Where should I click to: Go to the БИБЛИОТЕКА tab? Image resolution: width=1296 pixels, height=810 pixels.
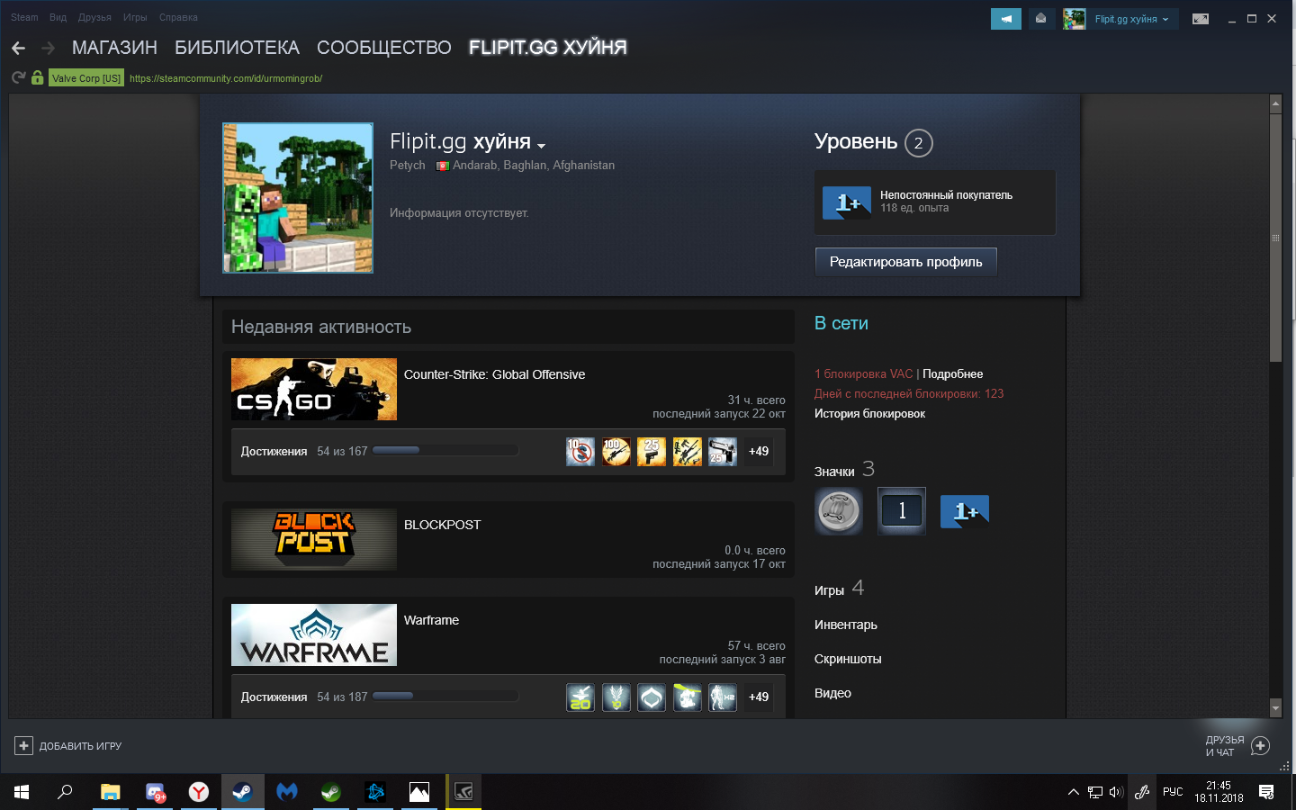tap(237, 48)
